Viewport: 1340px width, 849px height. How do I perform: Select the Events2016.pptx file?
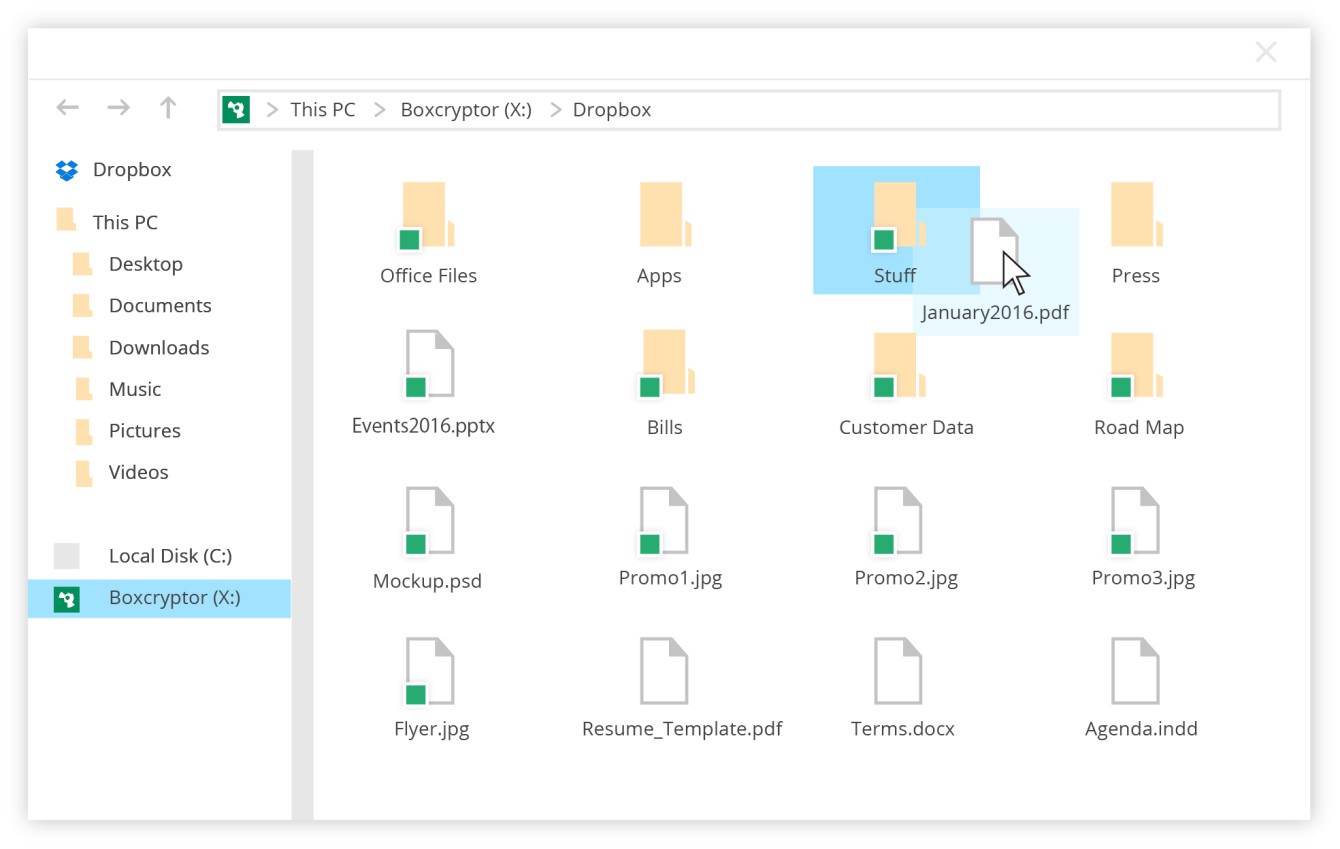(x=428, y=366)
